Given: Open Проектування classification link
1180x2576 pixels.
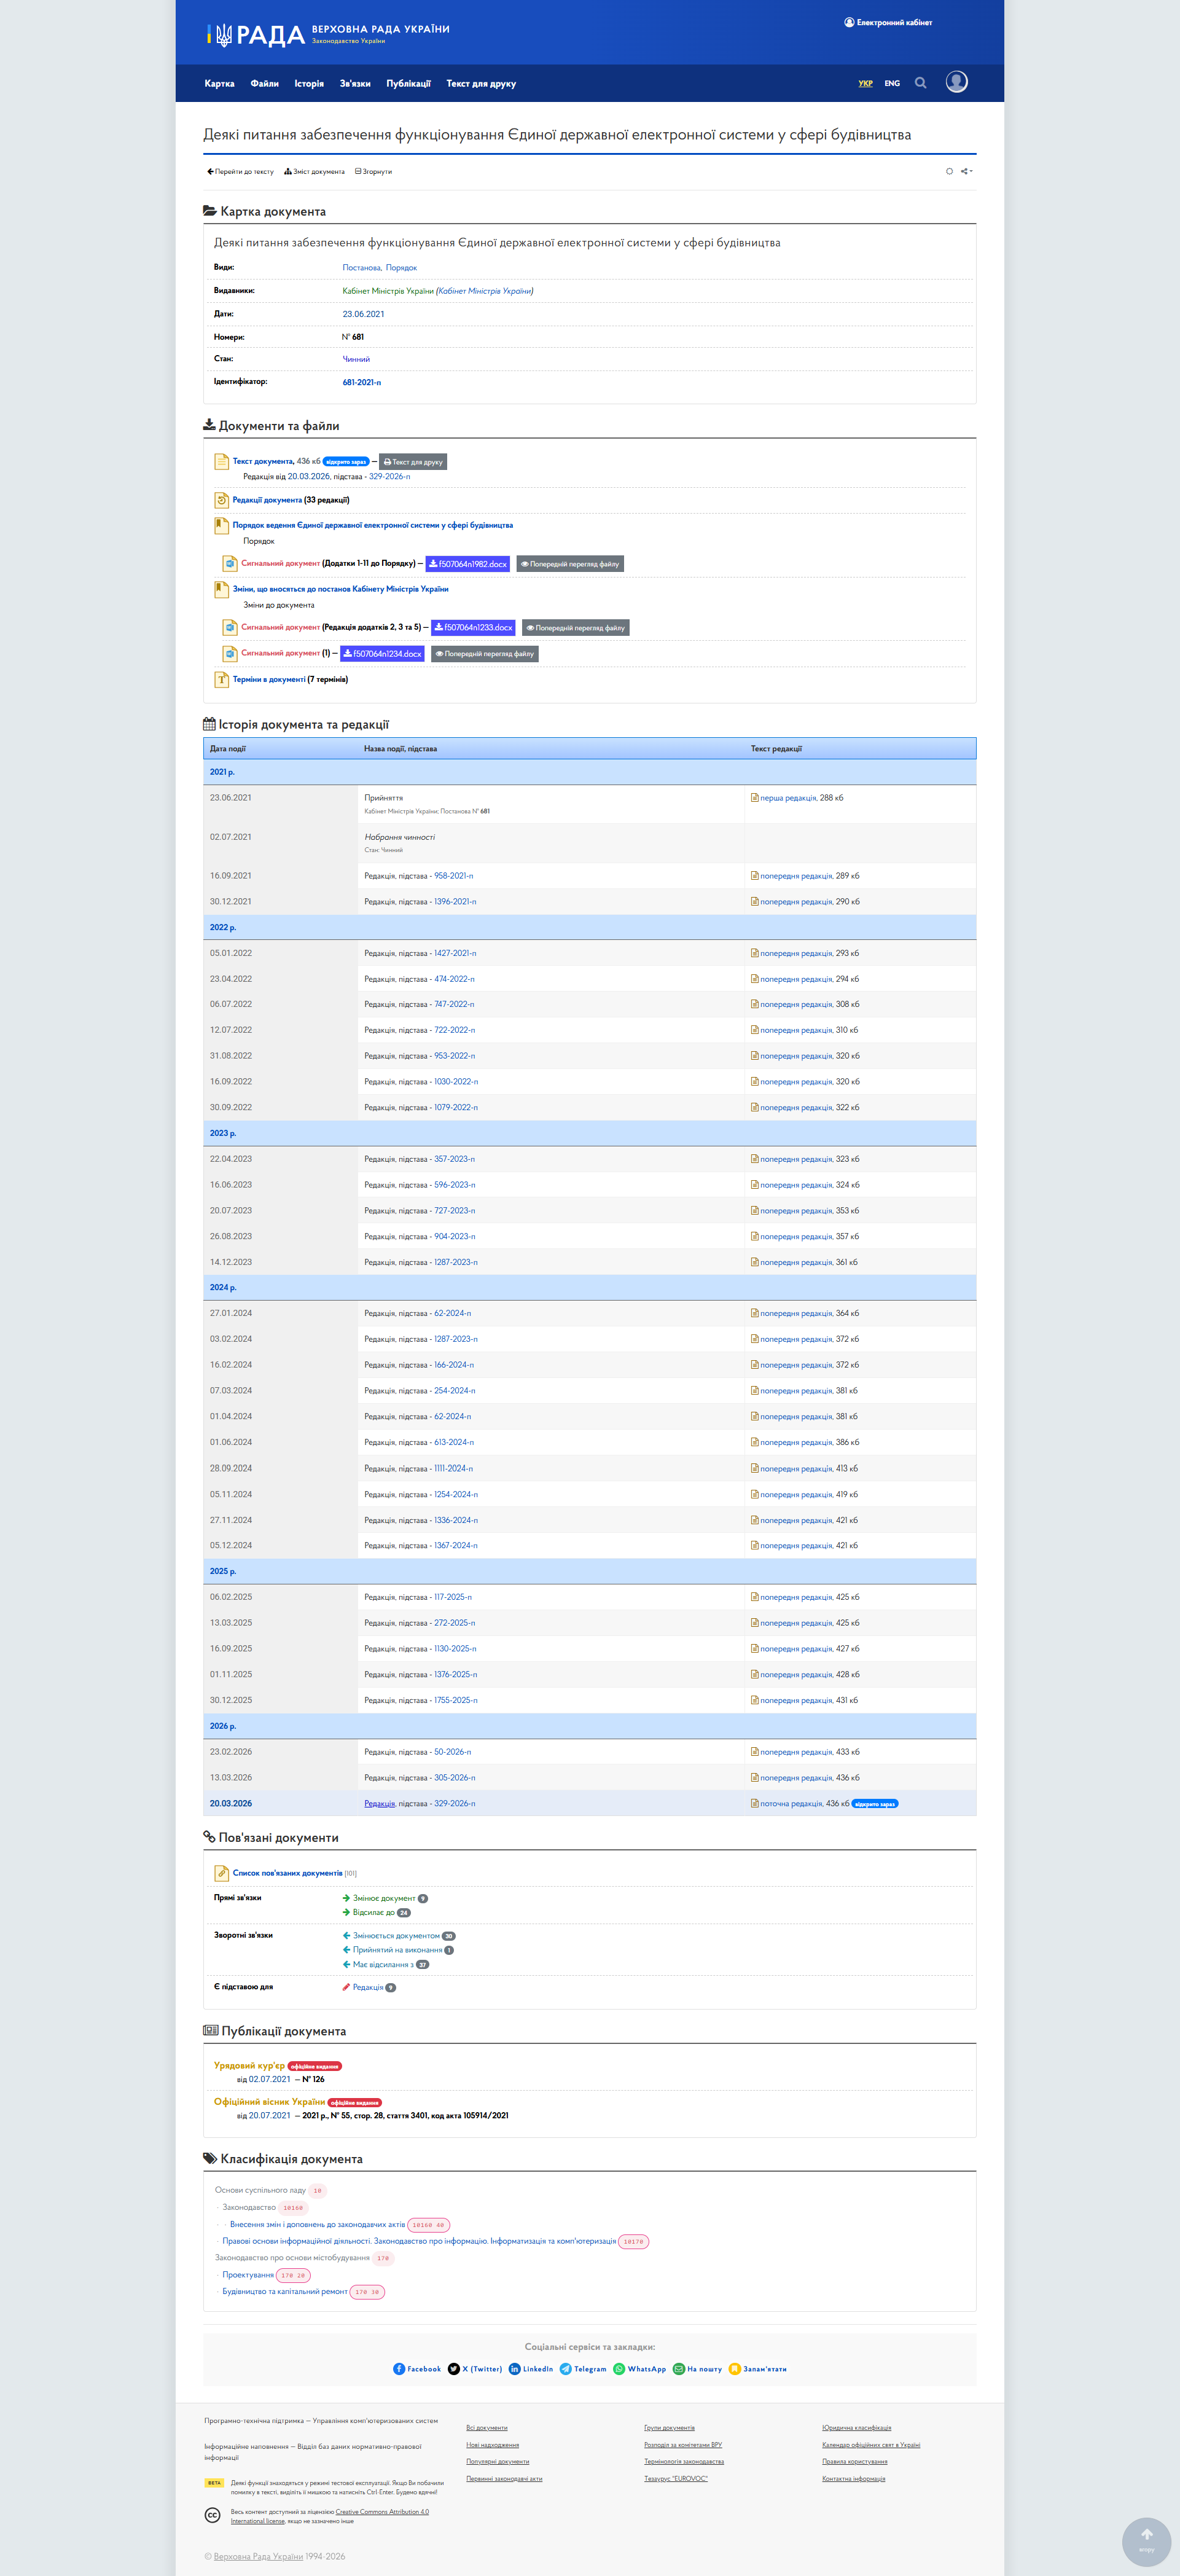Looking at the screenshot, I should coord(248,2275).
